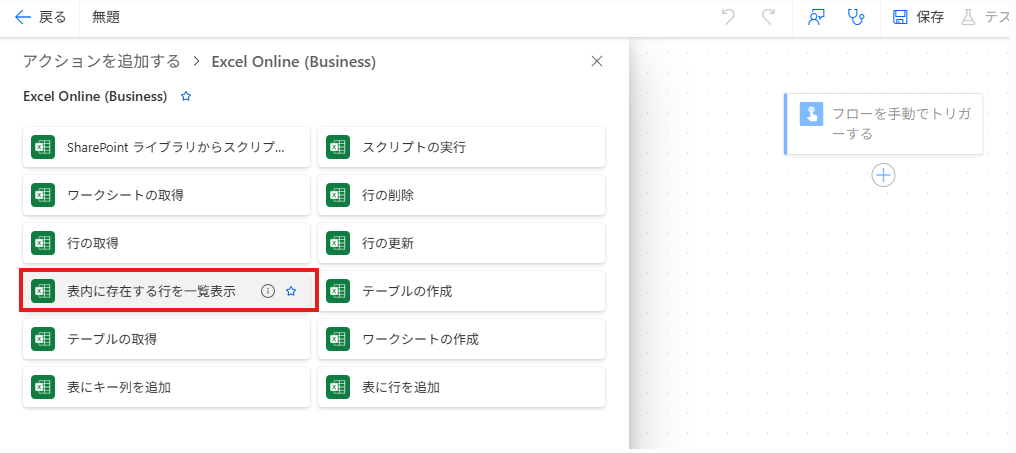
Task: Click Excel icon on テーブルの取得
Action: 43,339
